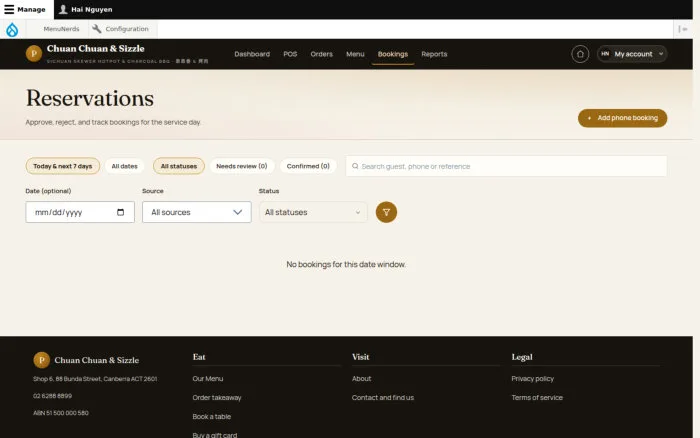Open the All sources dropdown
This screenshot has height=438, width=700.
click(x=196, y=212)
